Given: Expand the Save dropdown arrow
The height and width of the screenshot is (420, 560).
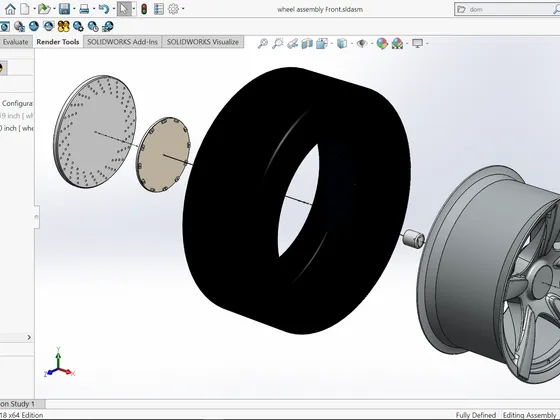Looking at the screenshot, I should click(x=74, y=9).
